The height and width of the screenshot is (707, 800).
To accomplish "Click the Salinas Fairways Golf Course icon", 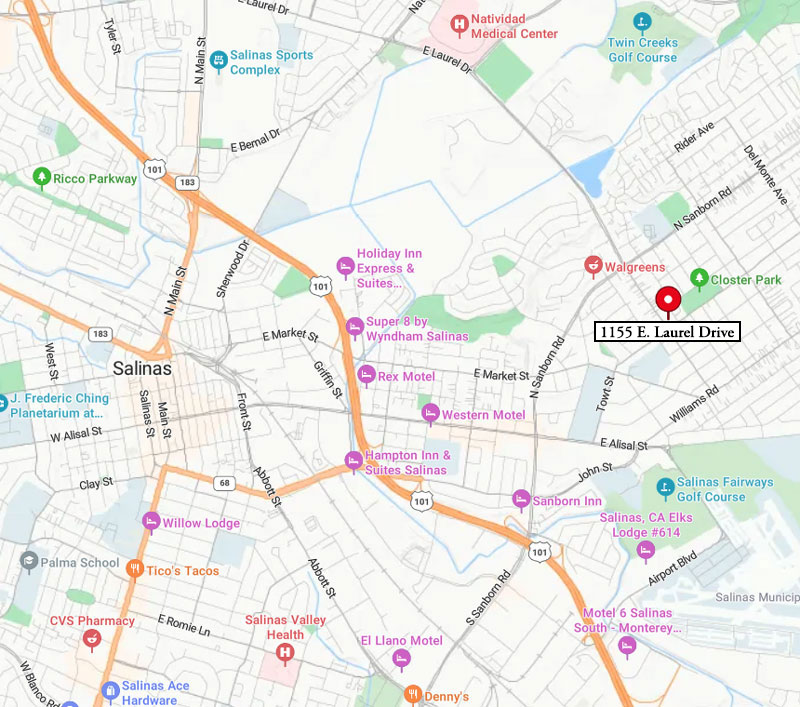I will [x=665, y=487].
